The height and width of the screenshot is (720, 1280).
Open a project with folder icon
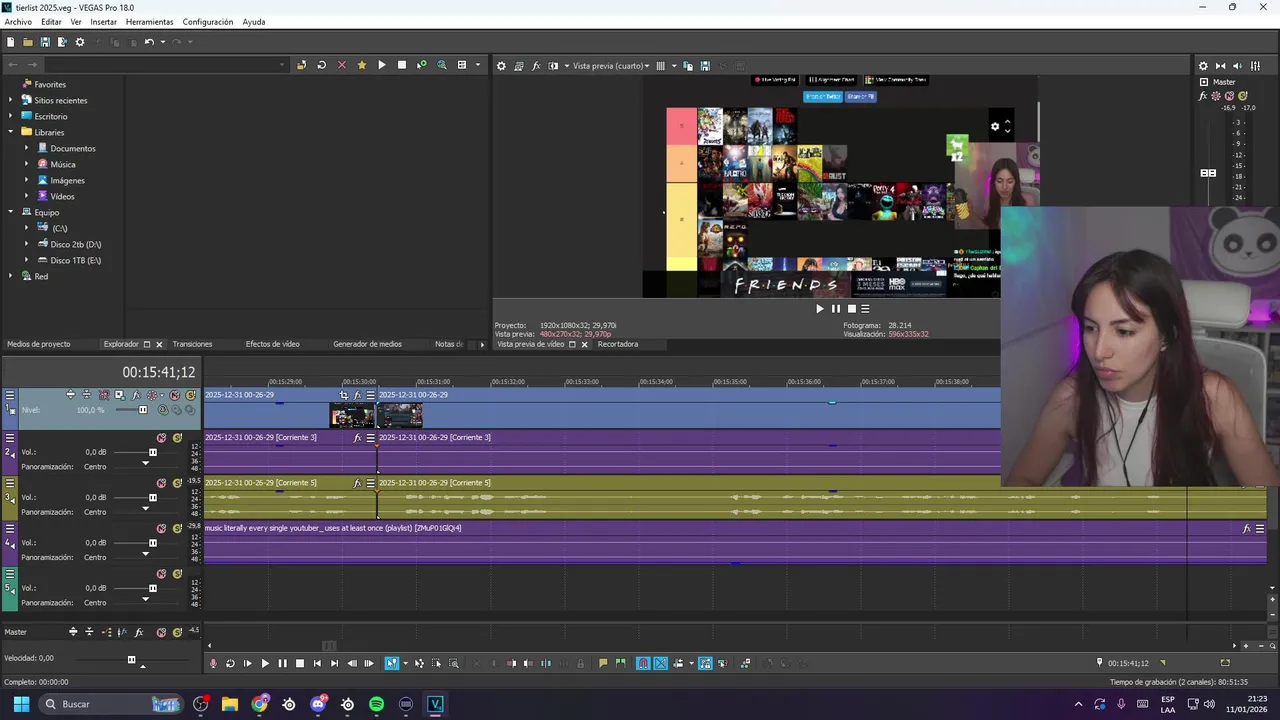28,42
